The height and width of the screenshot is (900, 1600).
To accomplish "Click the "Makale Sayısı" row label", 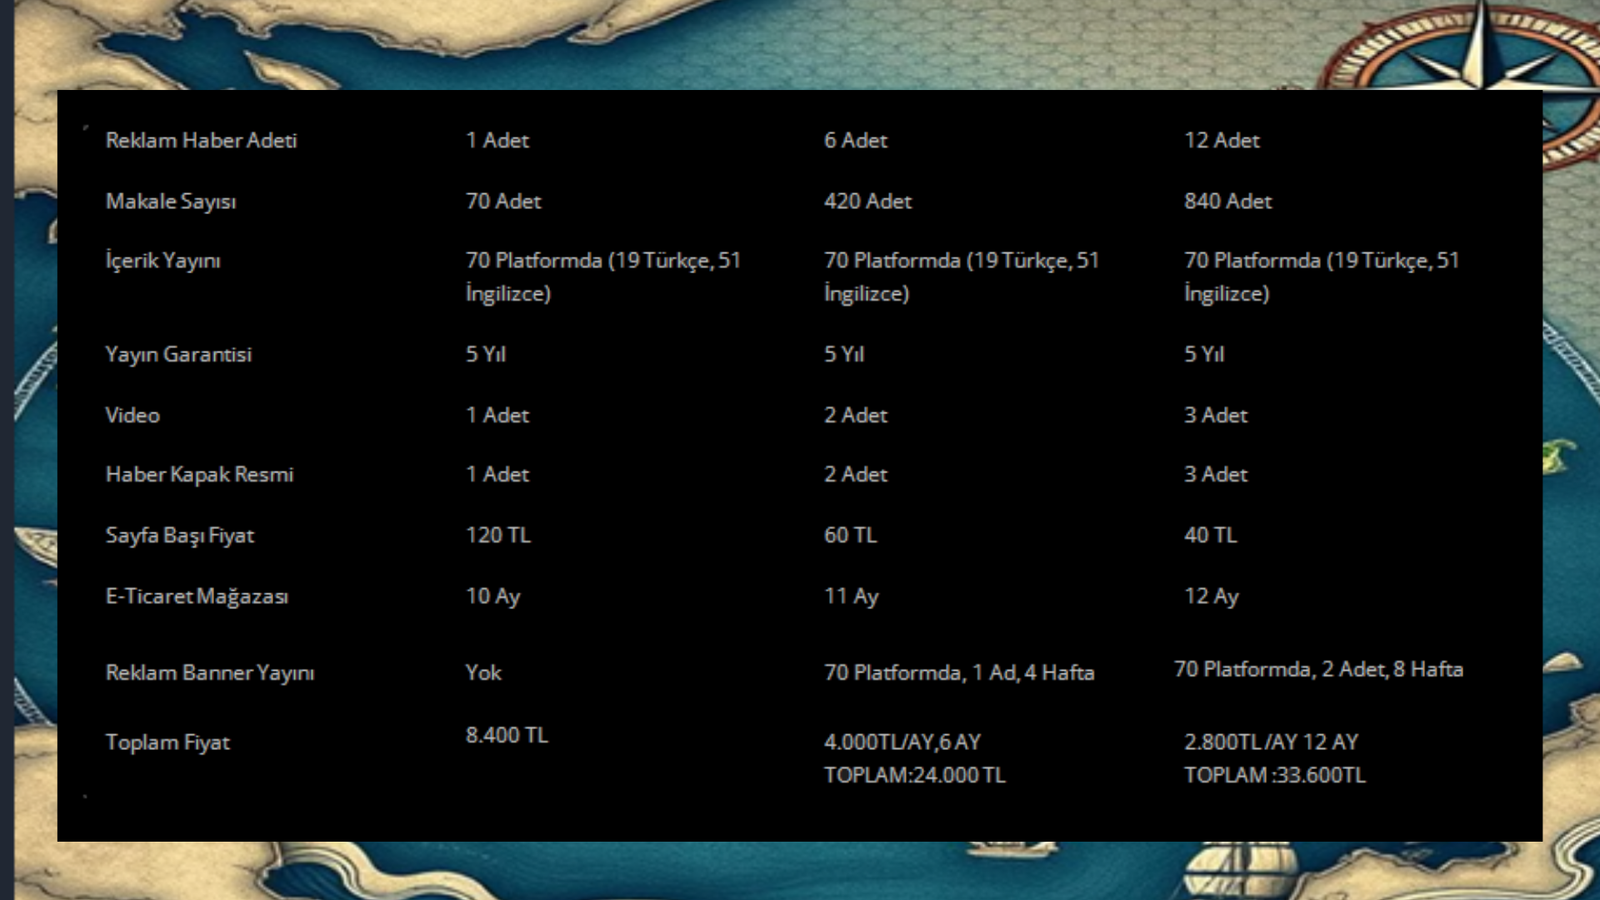I will 171,201.
